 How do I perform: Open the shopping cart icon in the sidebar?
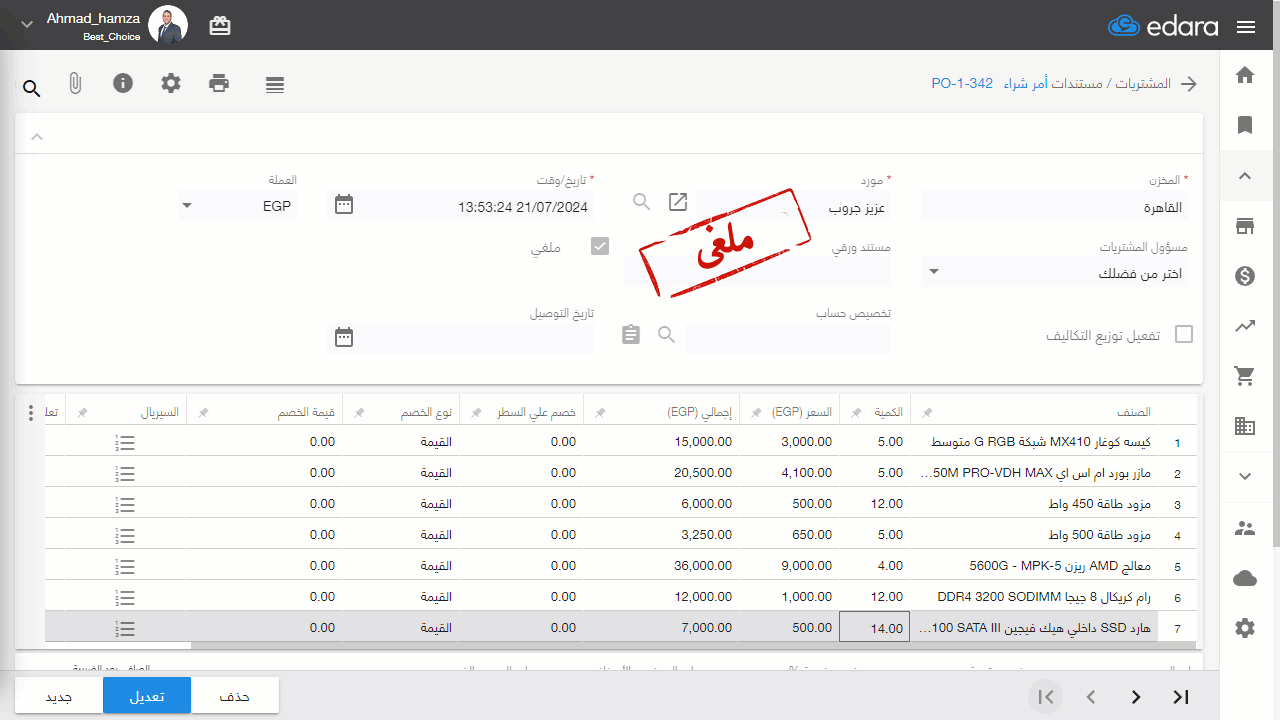click(1245, 376)
